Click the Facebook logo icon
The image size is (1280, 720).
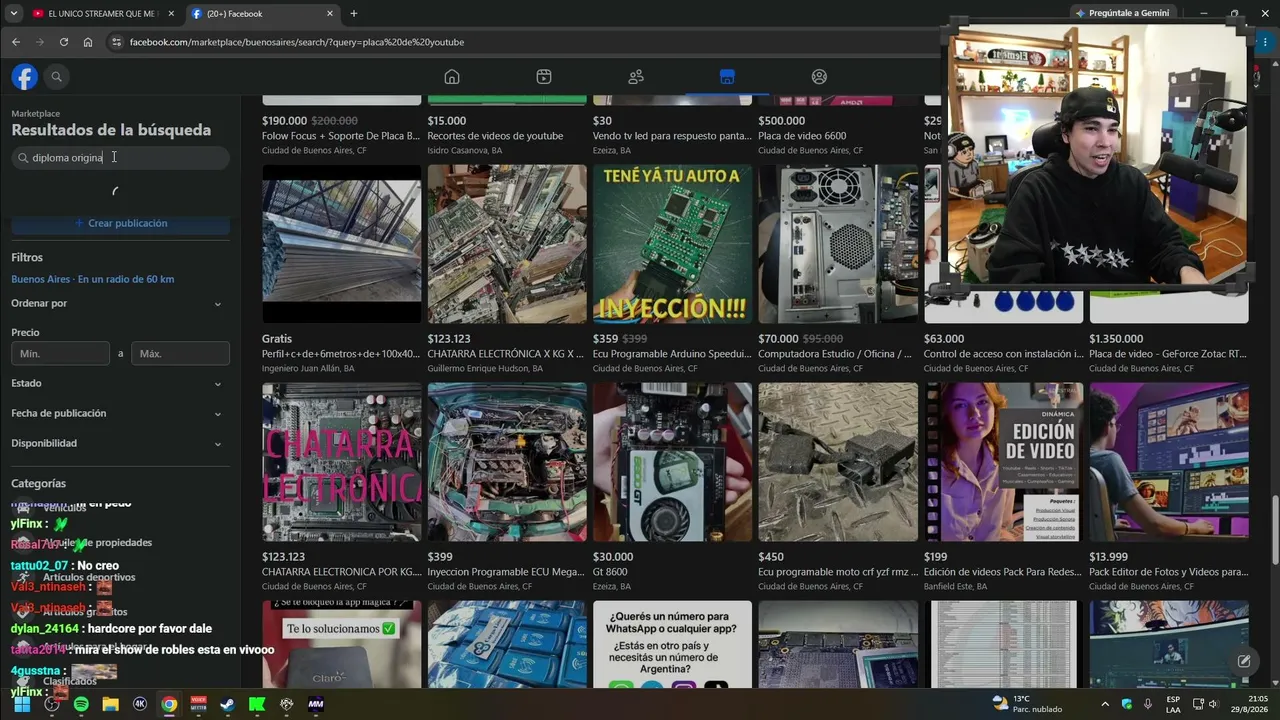[25, 77]
